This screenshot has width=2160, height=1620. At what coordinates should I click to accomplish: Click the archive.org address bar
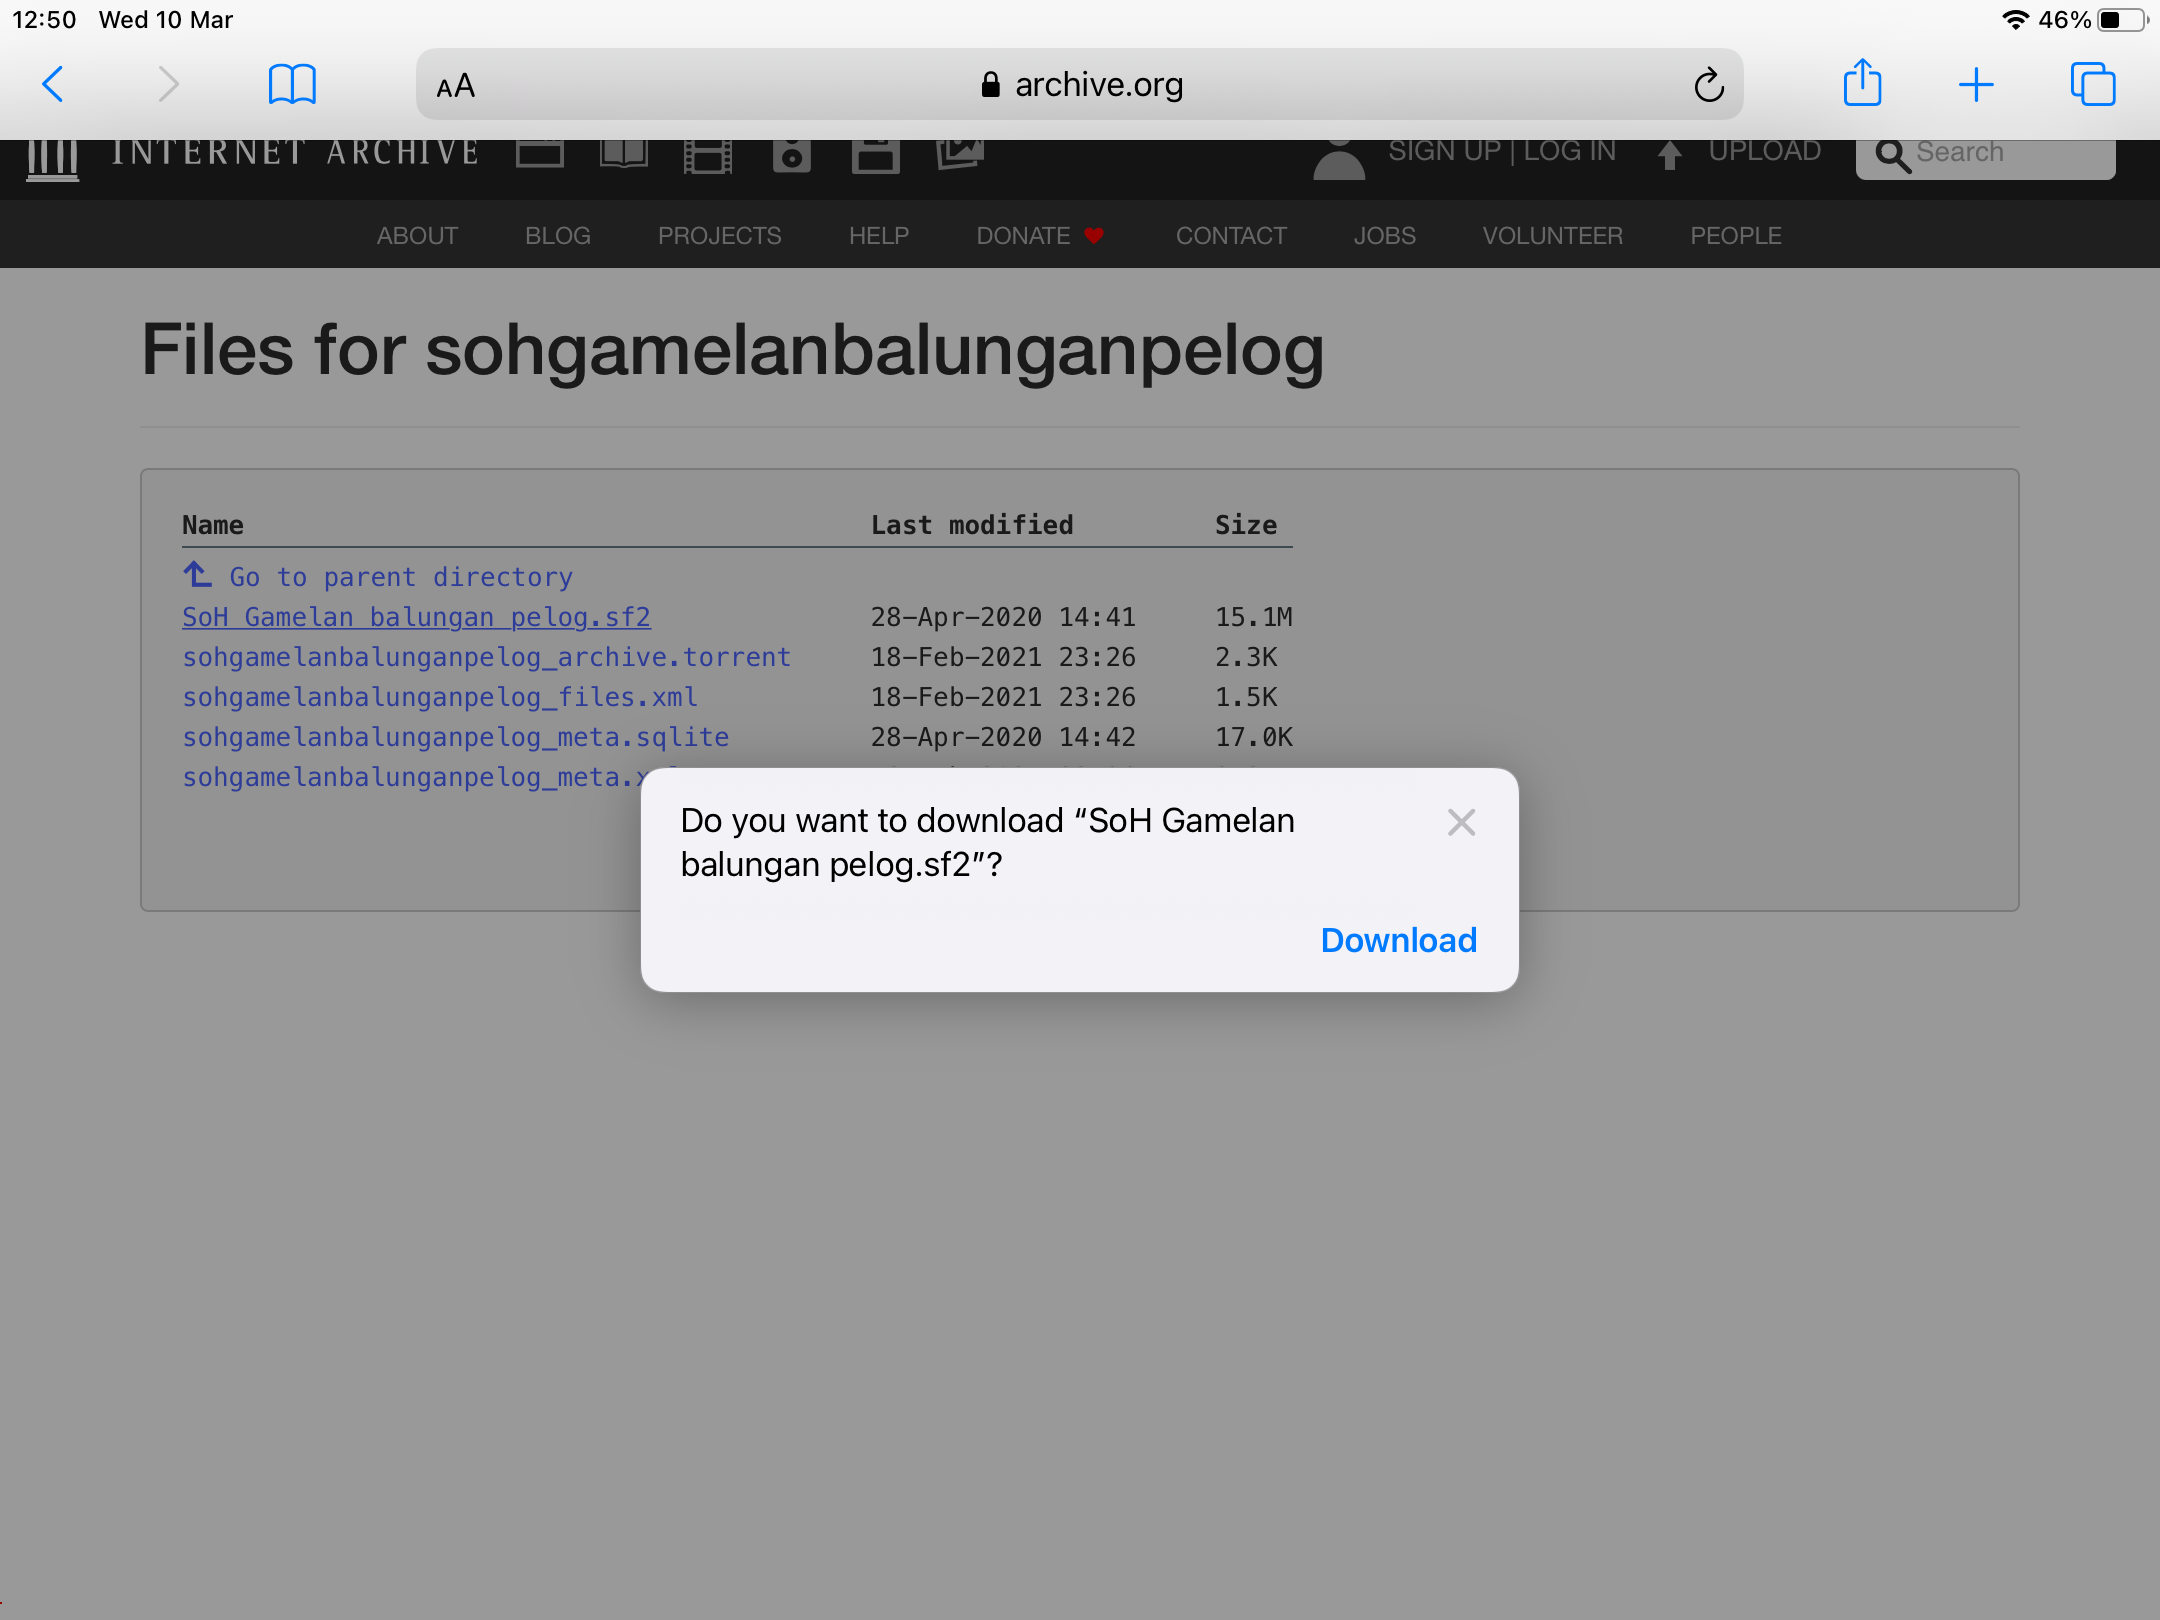pos(1080,85)
